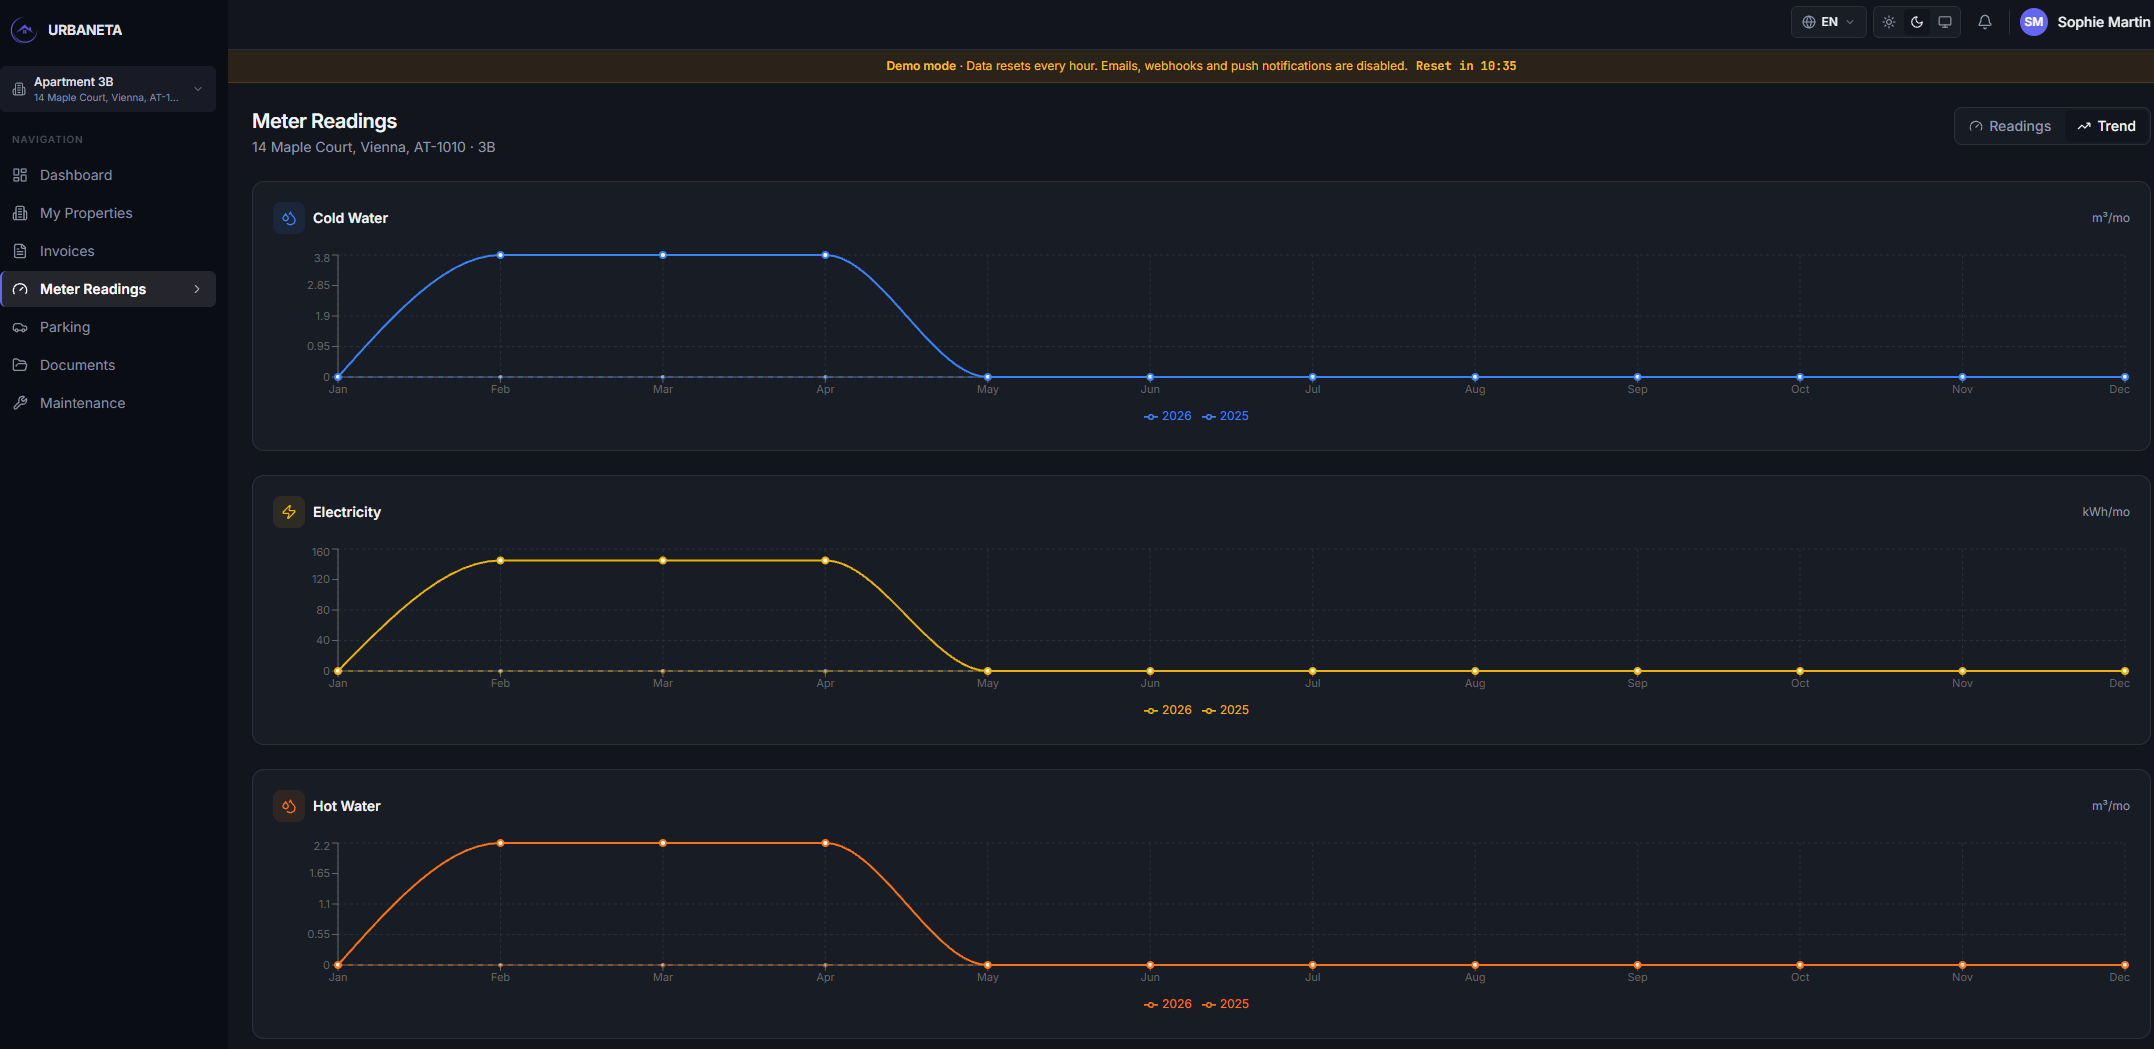Image resolution: width=2154 pixels, height=1049 pixels.
Task: Toggle the 2025 series in Cold Water legend
Action: [x=1225, y=416]
